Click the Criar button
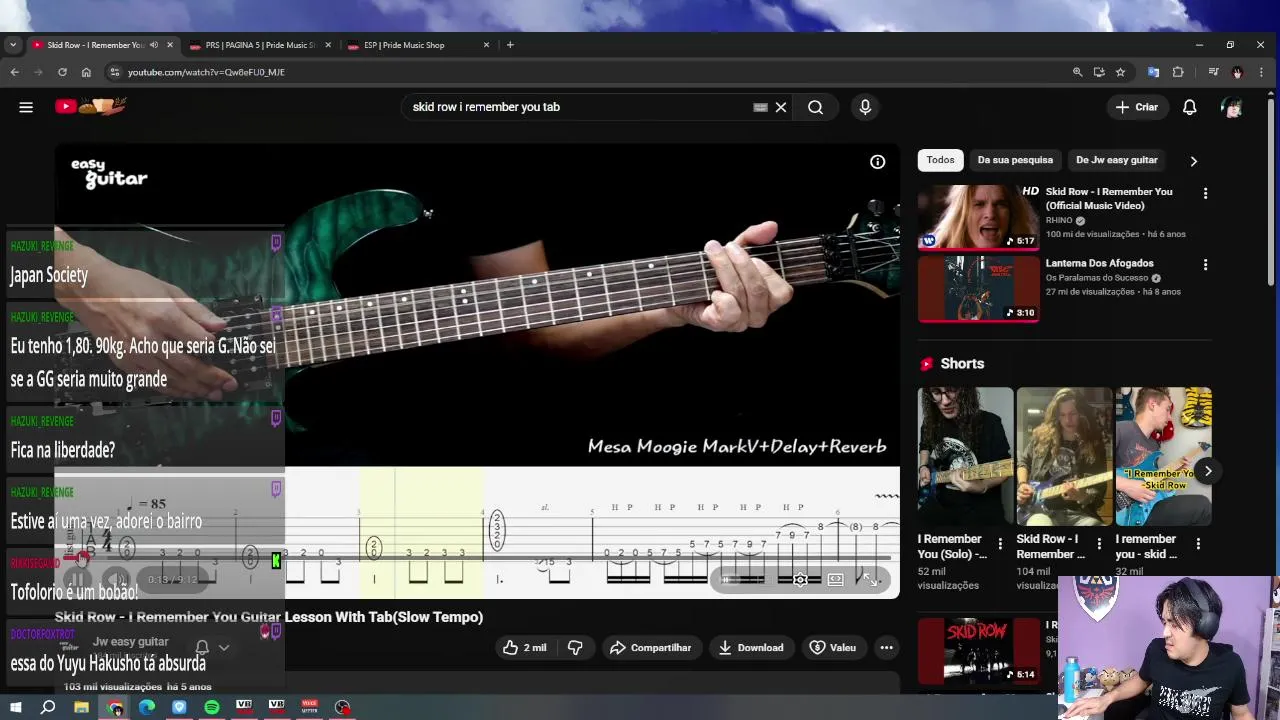This screenshot has height=720, width=1280. [x=1137, y=107]
